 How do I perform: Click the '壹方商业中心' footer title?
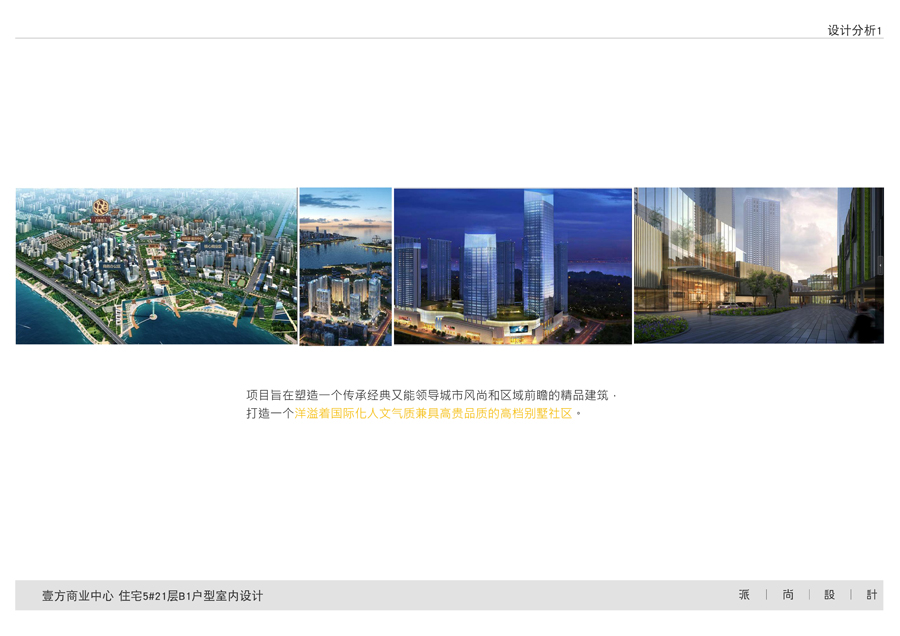[77, 596]
